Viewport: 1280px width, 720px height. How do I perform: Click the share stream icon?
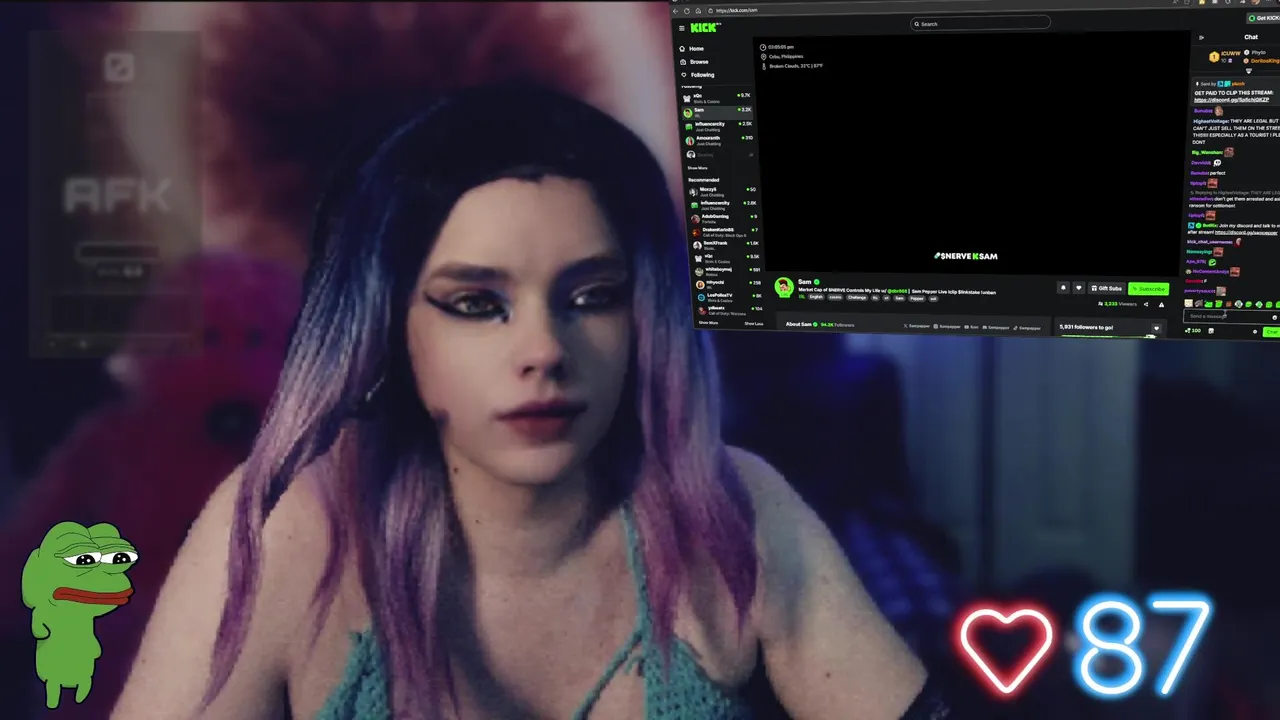click(x=1146, y=304)
